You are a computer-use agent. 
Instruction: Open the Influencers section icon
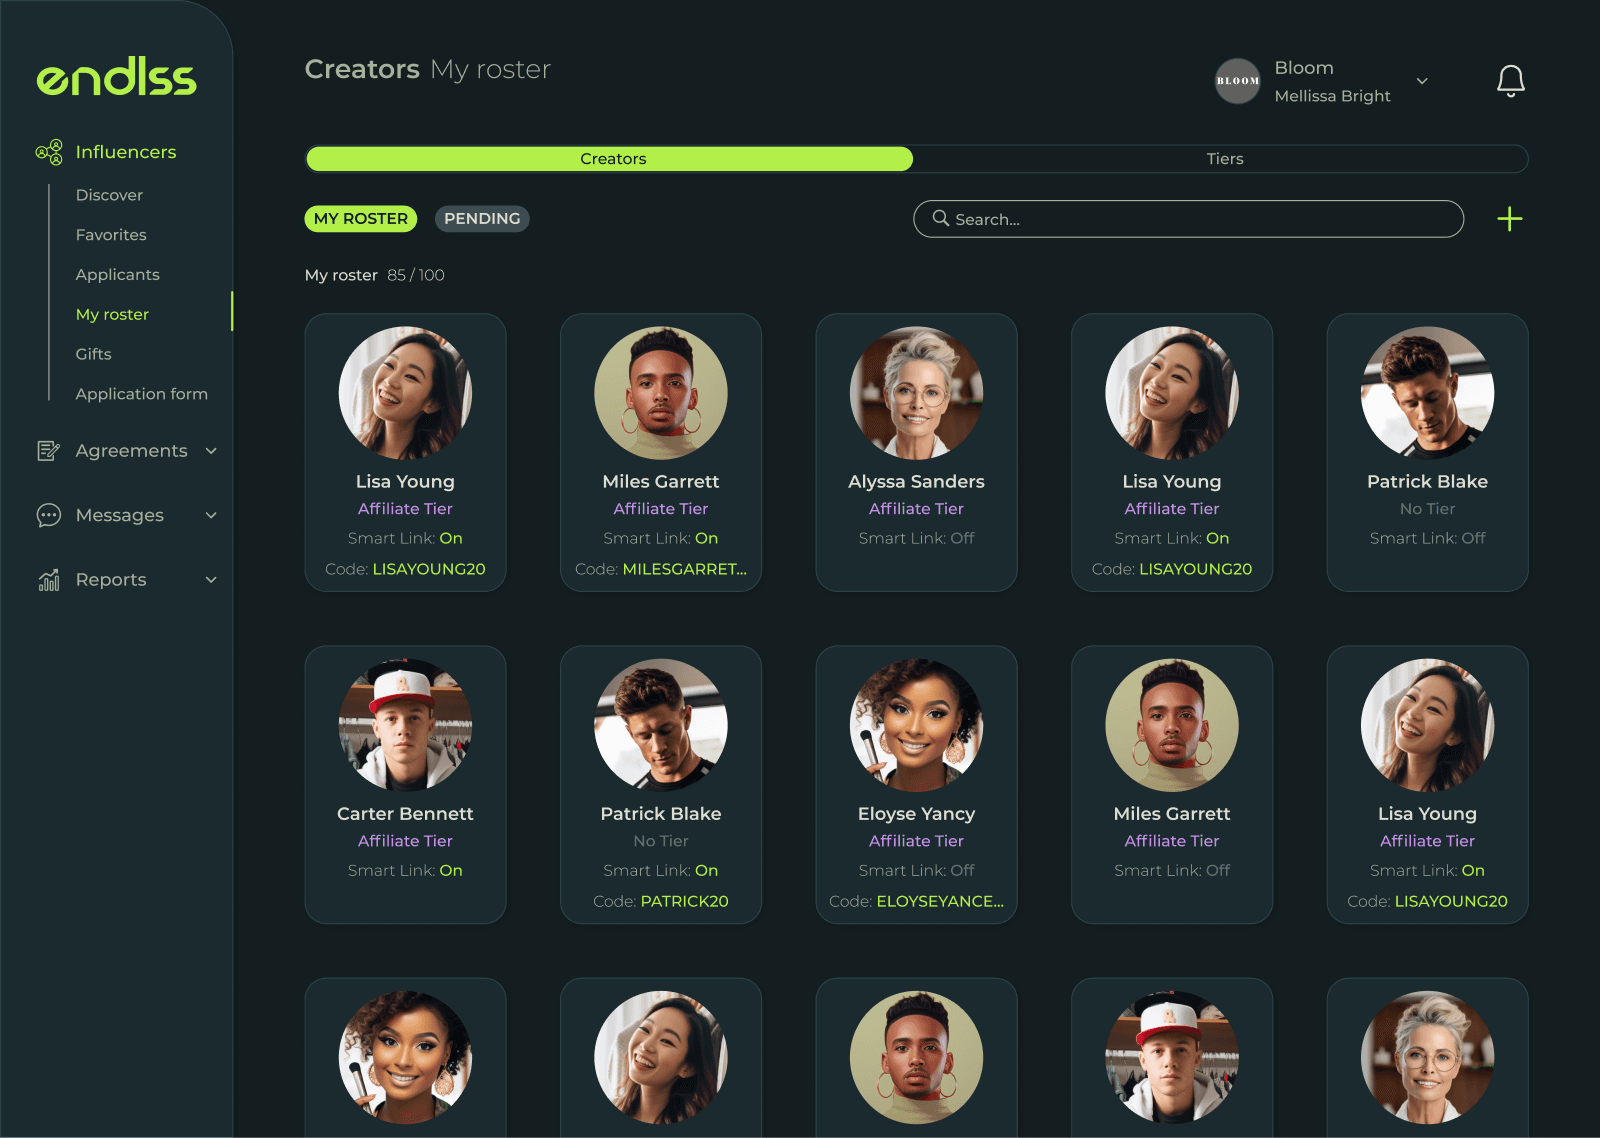[49, 152]
